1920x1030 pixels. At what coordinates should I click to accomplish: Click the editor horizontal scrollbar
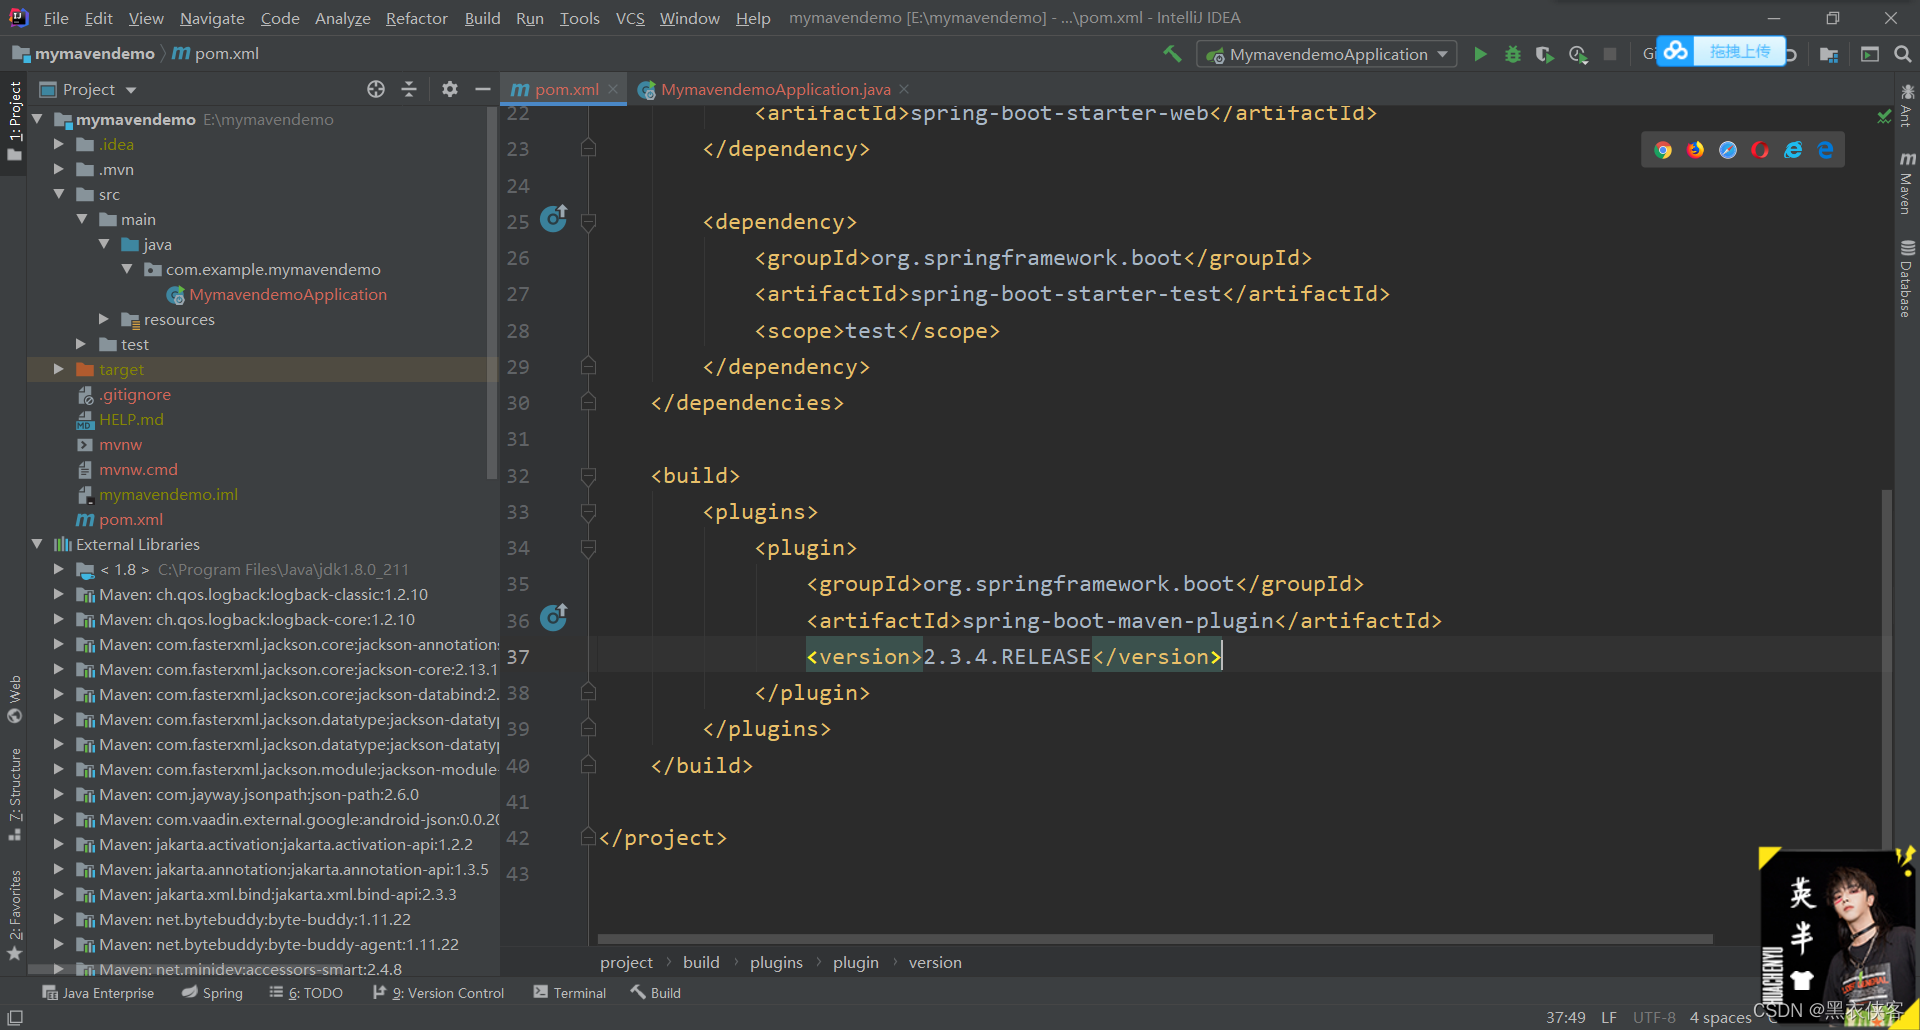tap(1155, 939)
